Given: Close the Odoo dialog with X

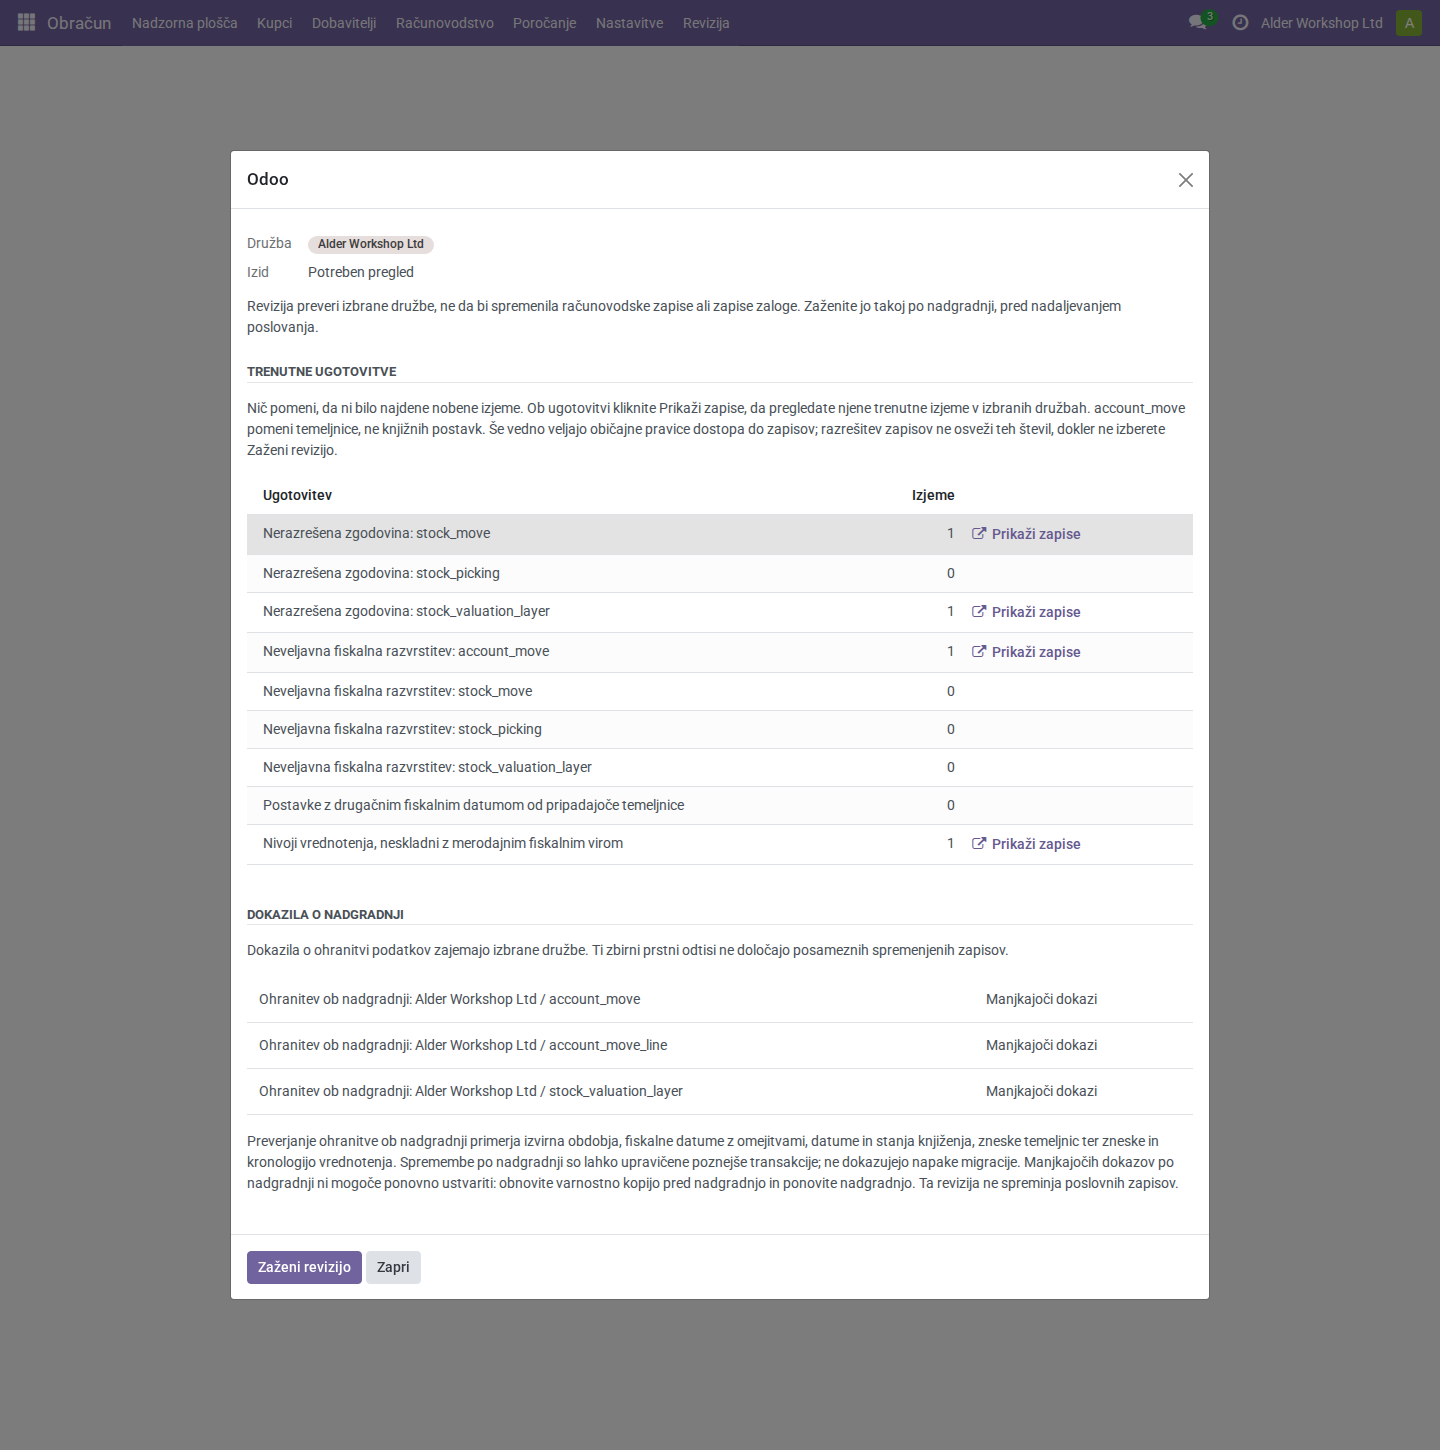Looking at the screenshot, I should (1186, 180).
